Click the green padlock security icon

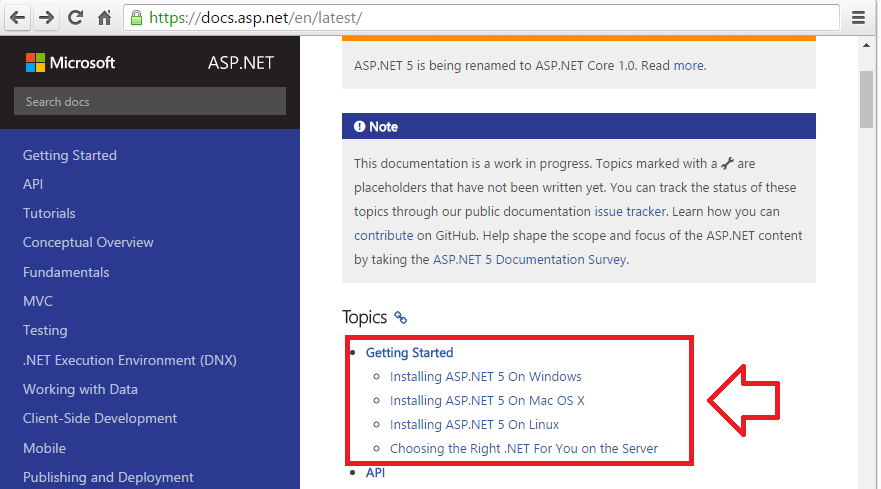[137, 17]
